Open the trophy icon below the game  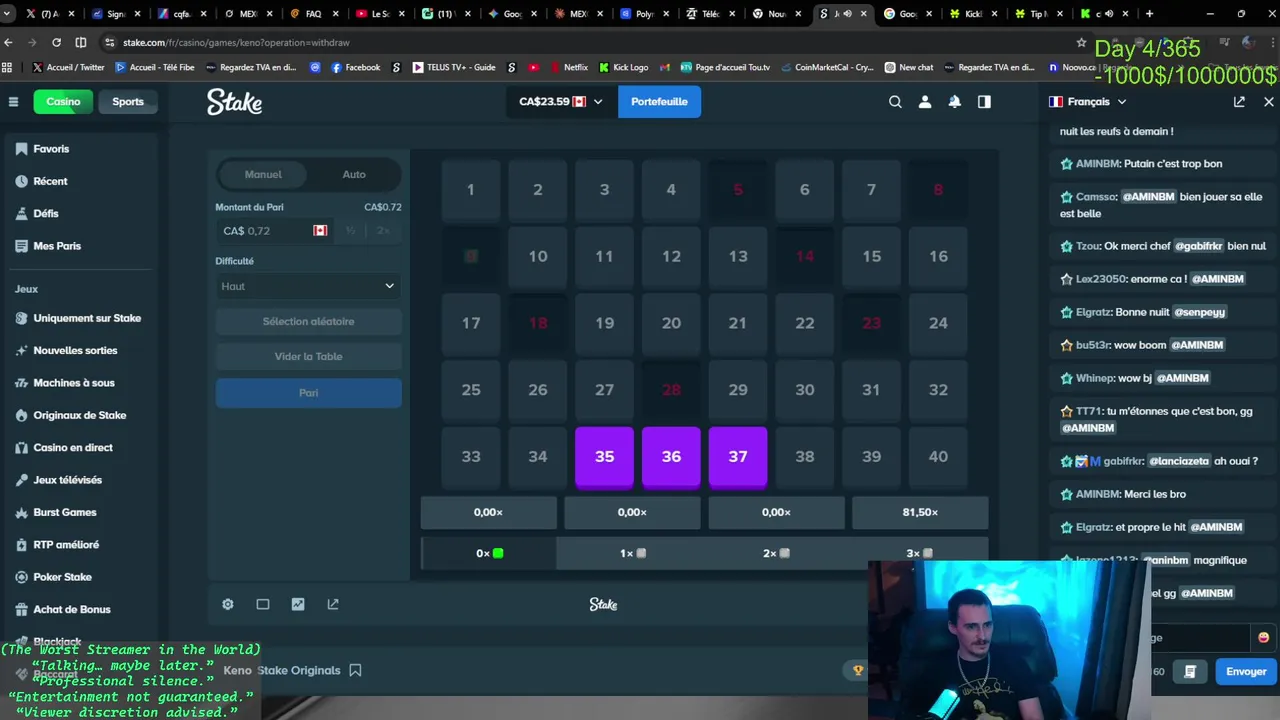[858, 670]
